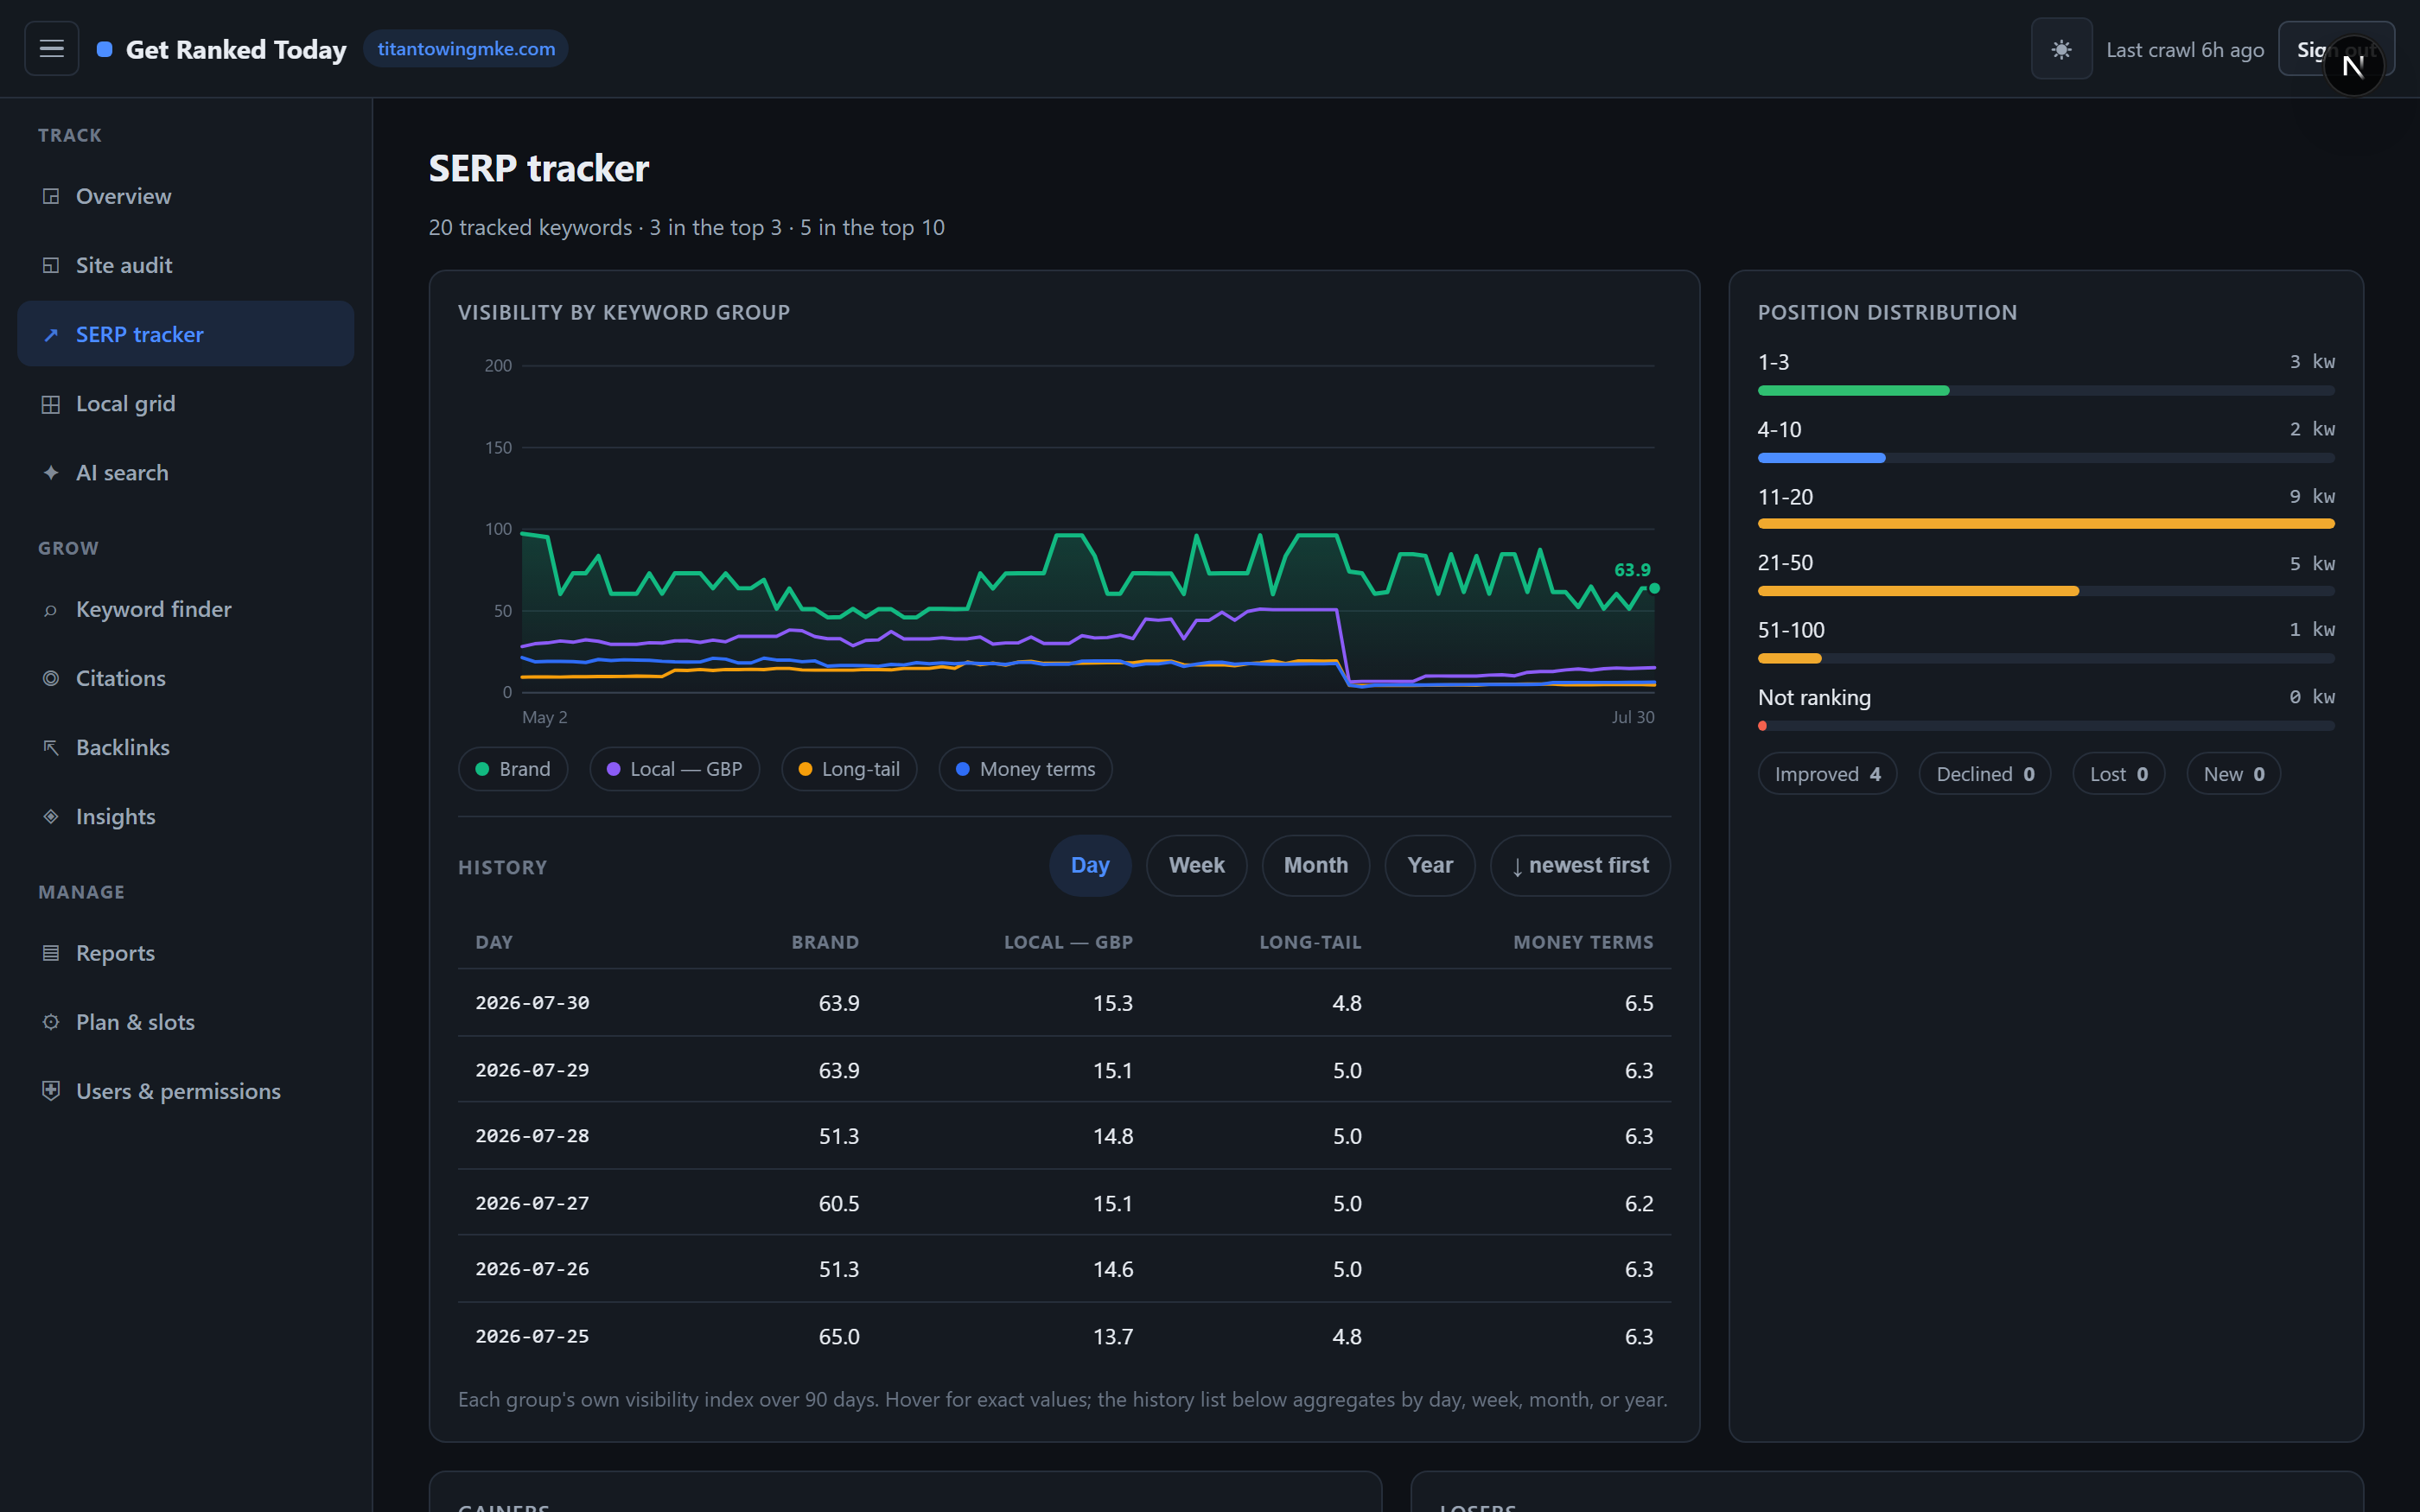The height and width of the screenshot is (1512, 2420).
Task: Click the 2026-07-28 history row date
Action: pyautogui.click(x=532, y=1136)
